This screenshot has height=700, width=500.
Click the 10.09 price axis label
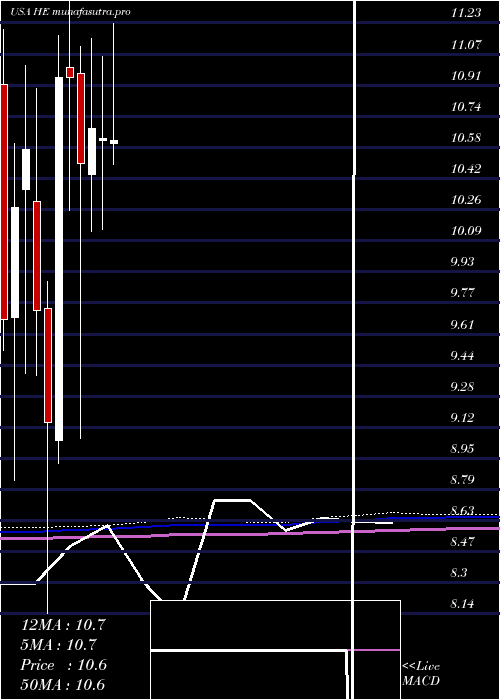[466, 231]
